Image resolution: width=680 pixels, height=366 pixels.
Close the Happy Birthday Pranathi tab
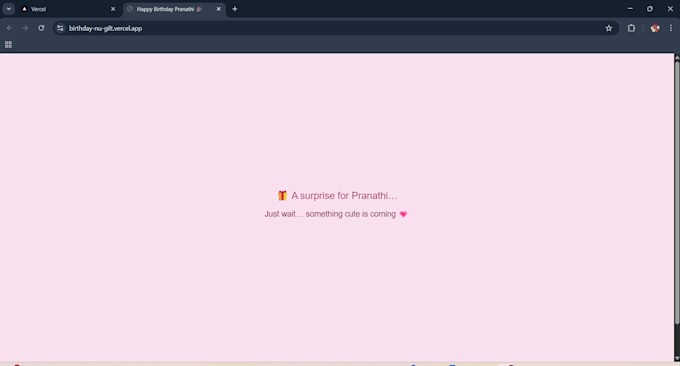click(x=219, y=9)
